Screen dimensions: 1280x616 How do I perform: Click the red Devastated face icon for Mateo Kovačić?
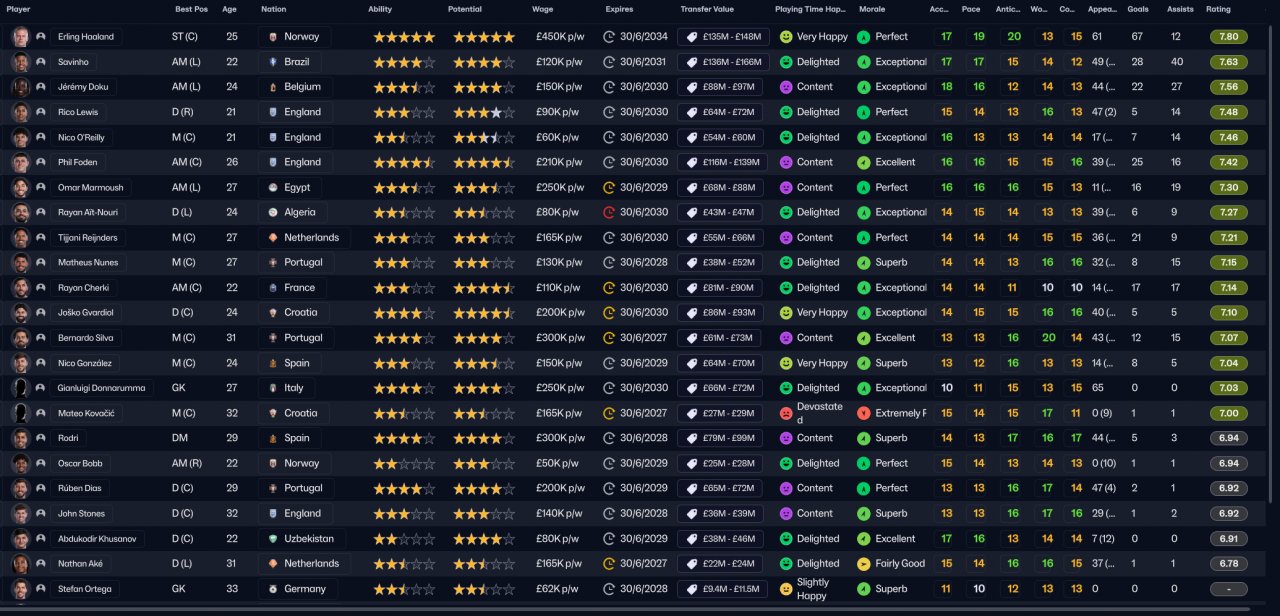786,413
